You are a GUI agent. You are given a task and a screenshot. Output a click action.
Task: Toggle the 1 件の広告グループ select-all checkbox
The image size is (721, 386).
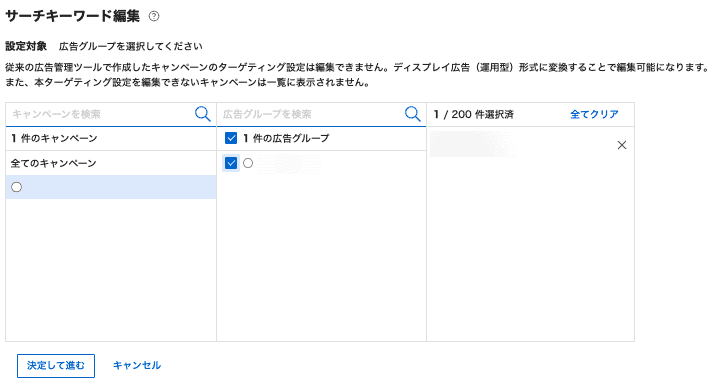pyautogui.click(x=231, y=138)
